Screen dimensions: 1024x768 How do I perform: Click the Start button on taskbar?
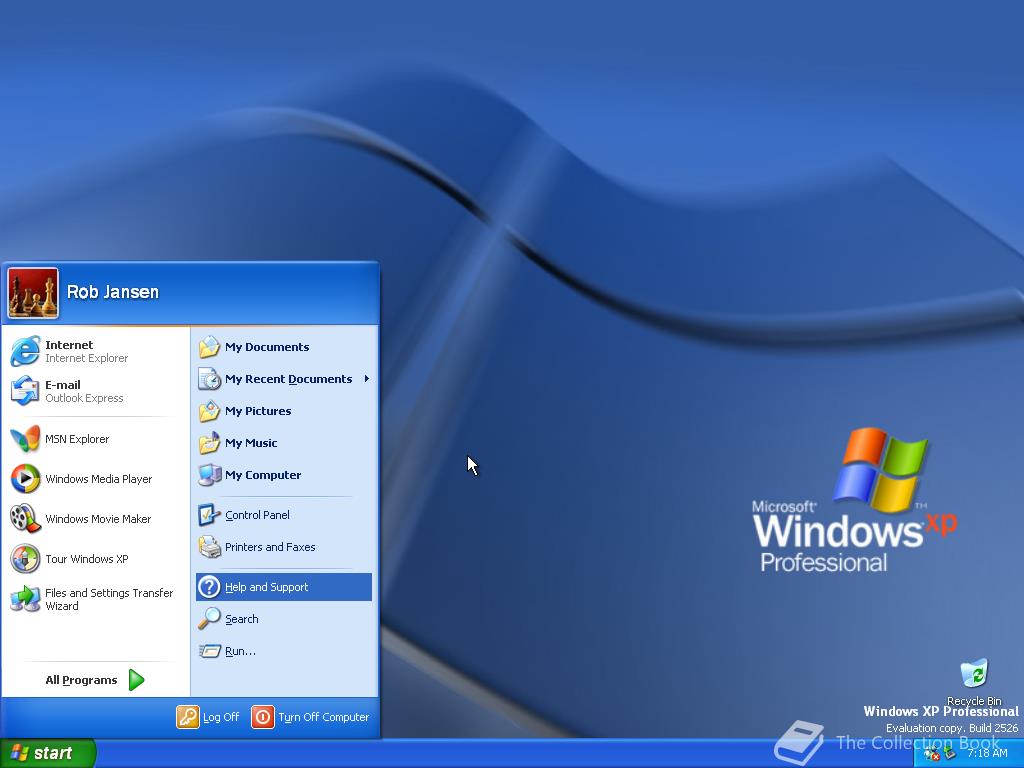pyautogui.click(x=48, y=753)
